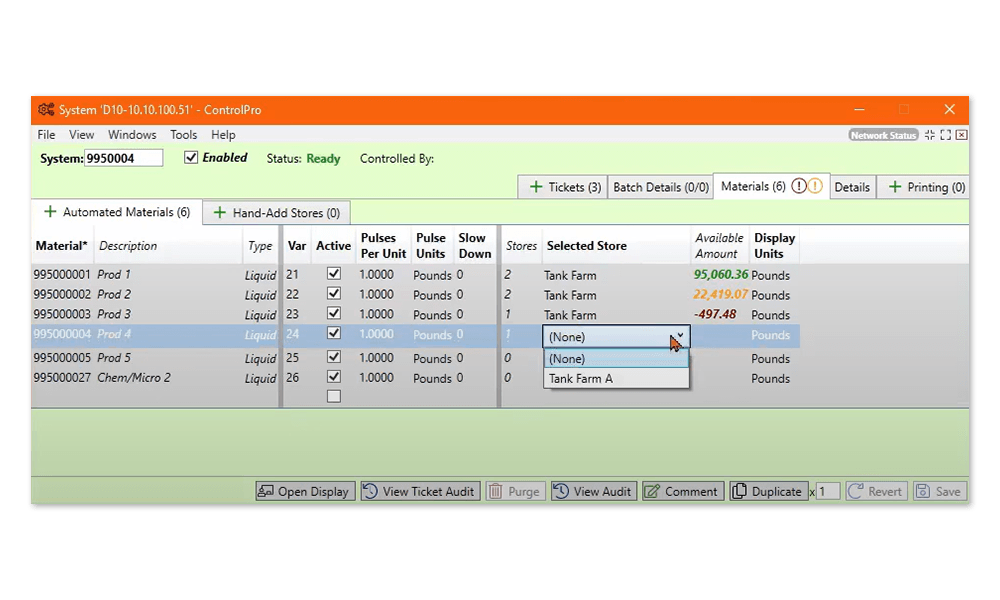1000x600 pixels.
Task: Choose (None) in the store dropdown list
Action: click(x=616, y=358)
